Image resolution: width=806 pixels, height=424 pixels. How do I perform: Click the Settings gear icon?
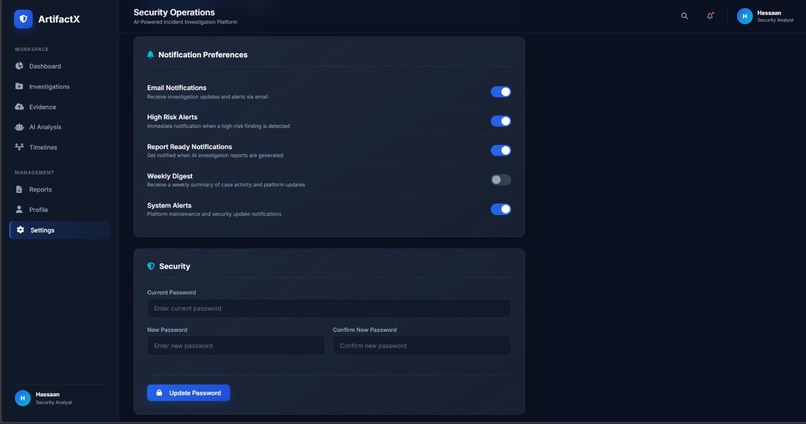pos(20,230)
